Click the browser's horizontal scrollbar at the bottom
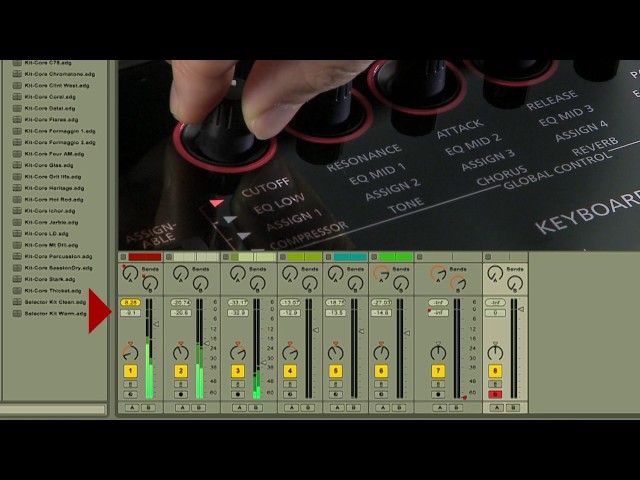Screen dimensions: 640x480 point(53,409)
